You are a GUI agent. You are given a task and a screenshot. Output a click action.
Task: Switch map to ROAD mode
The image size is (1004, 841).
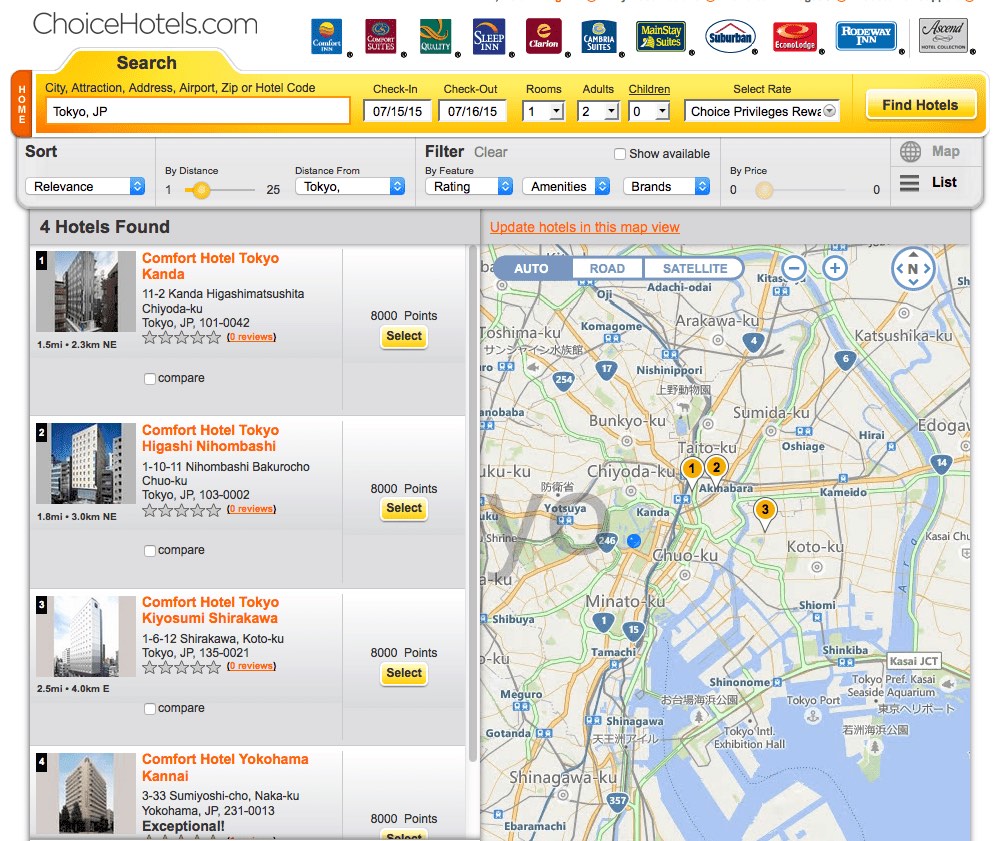[x=607, y=268]
